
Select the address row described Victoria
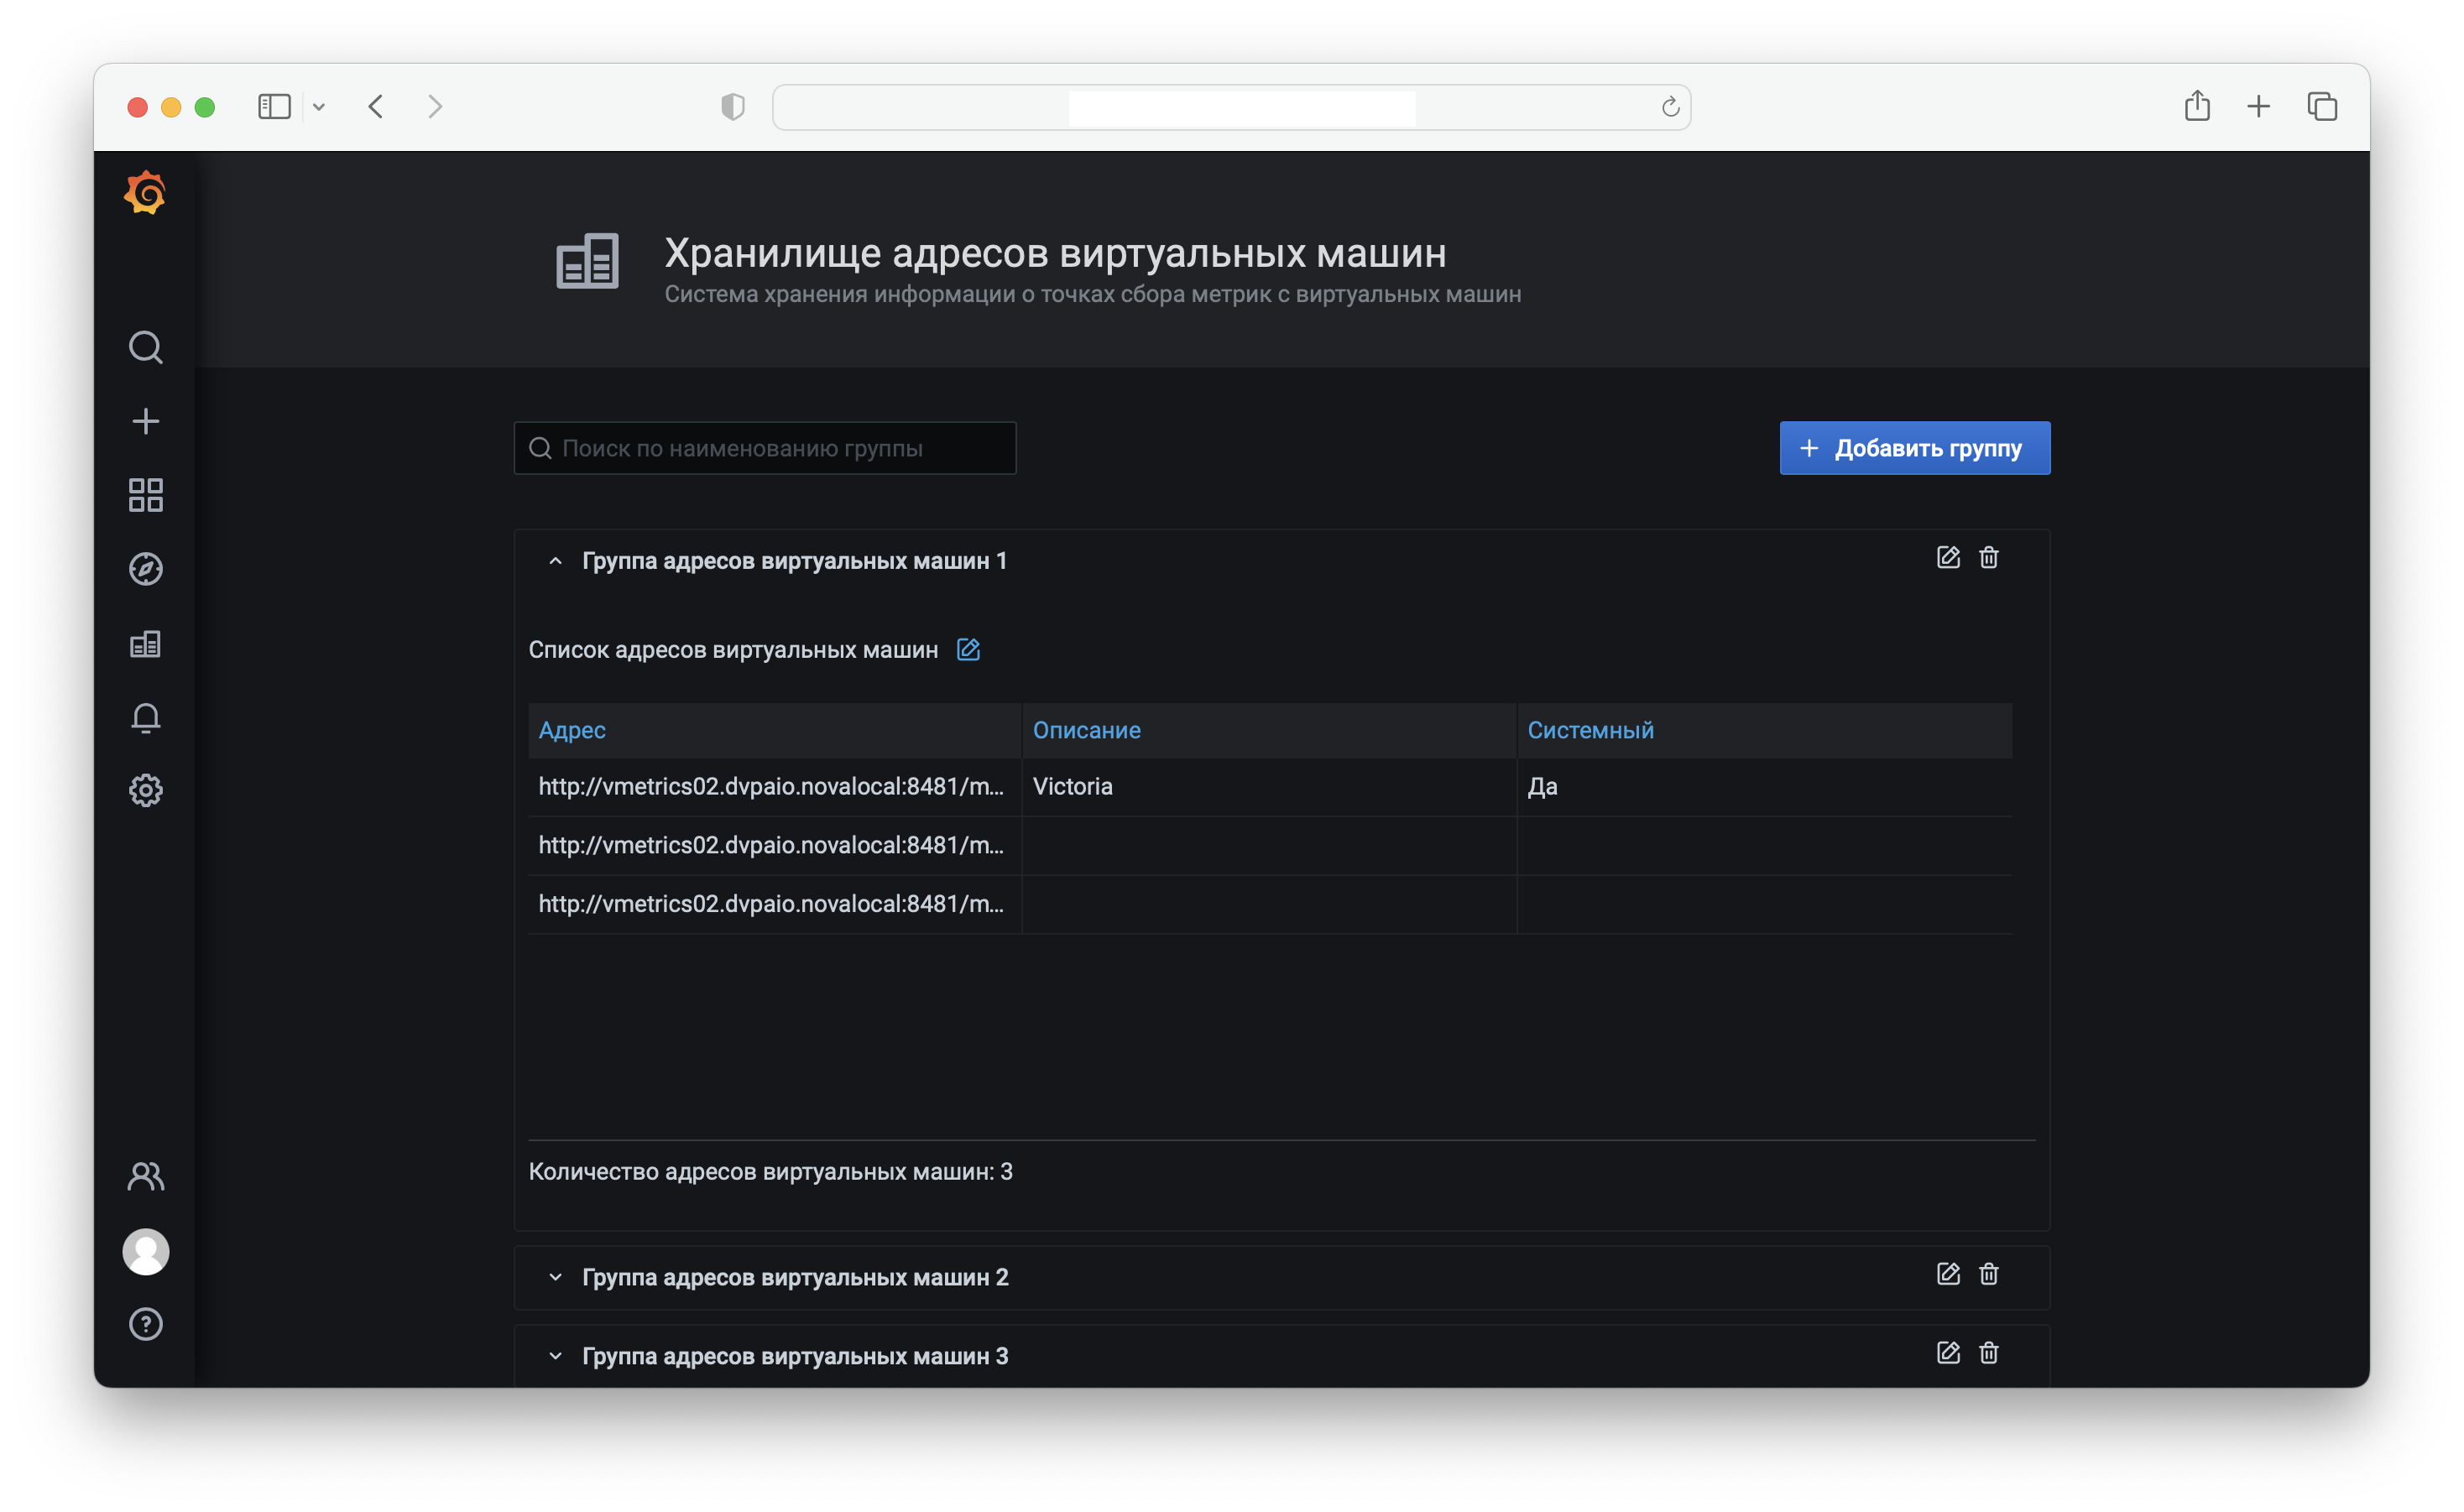(x=1270, y=786)
